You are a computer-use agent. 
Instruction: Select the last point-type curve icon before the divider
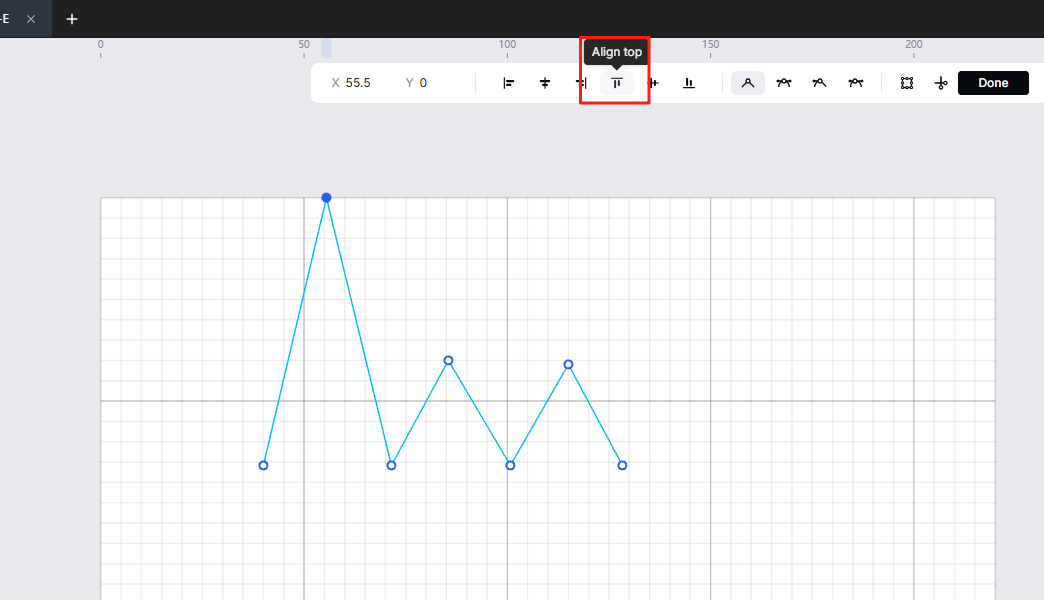(x=856, y=83)
